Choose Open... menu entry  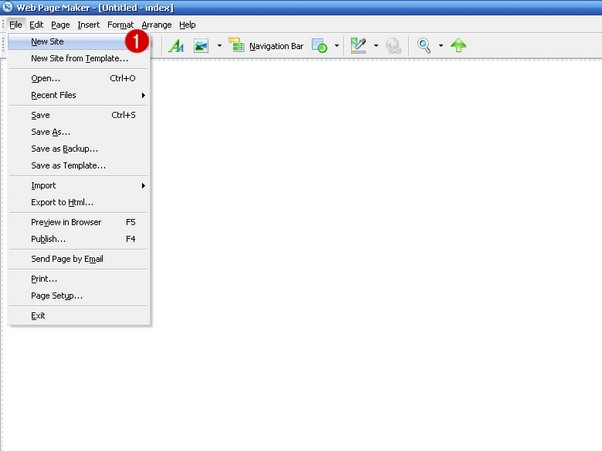click(79, 78)
